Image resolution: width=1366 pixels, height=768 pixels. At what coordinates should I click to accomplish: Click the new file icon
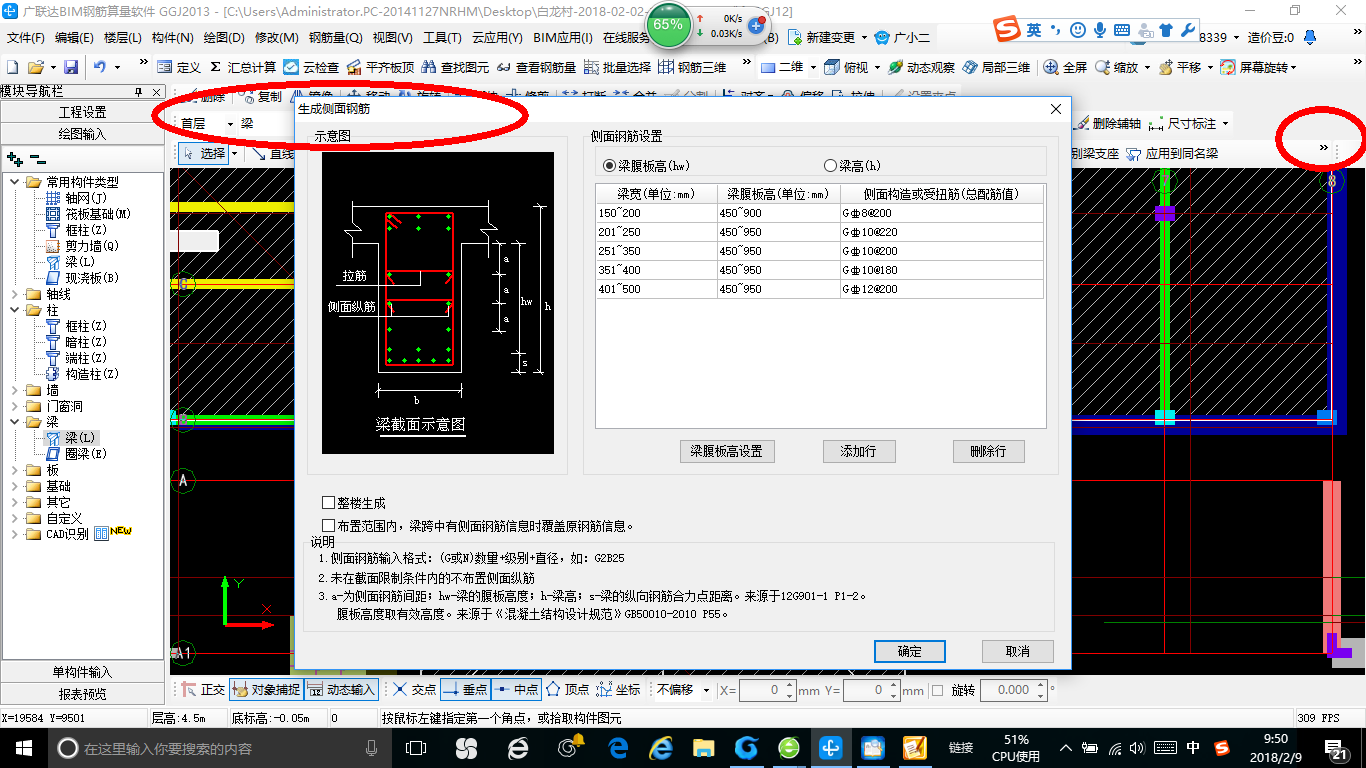tap(13, 68)
